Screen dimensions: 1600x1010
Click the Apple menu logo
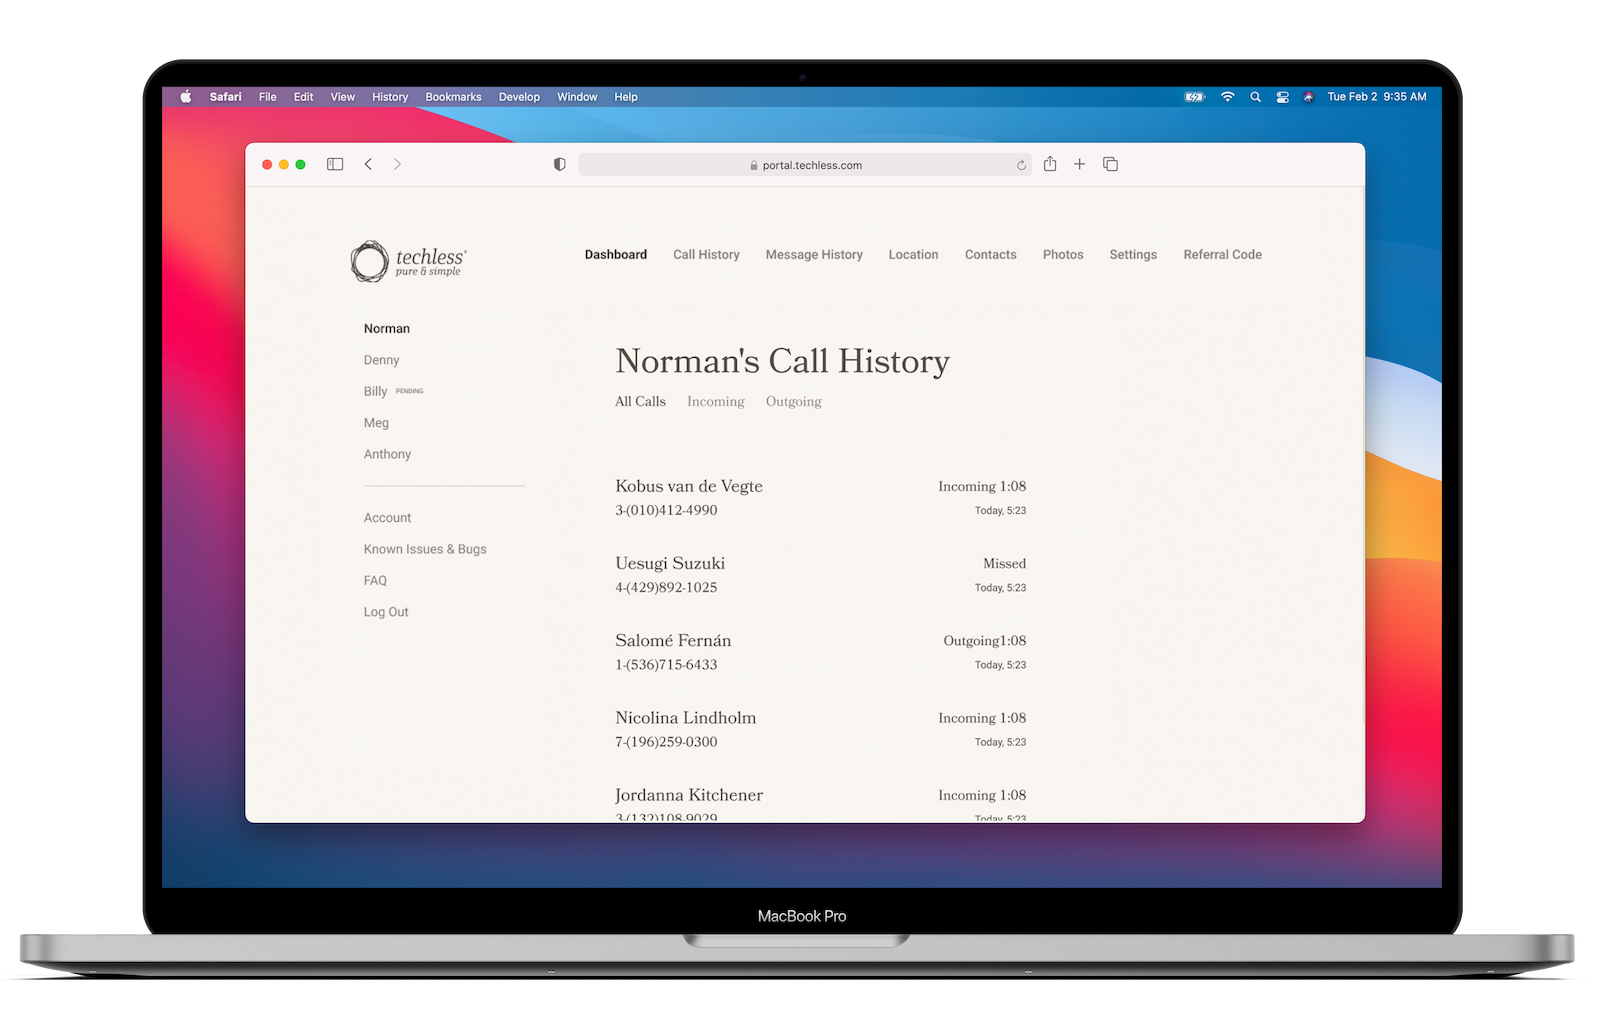(x=185, y=97)
